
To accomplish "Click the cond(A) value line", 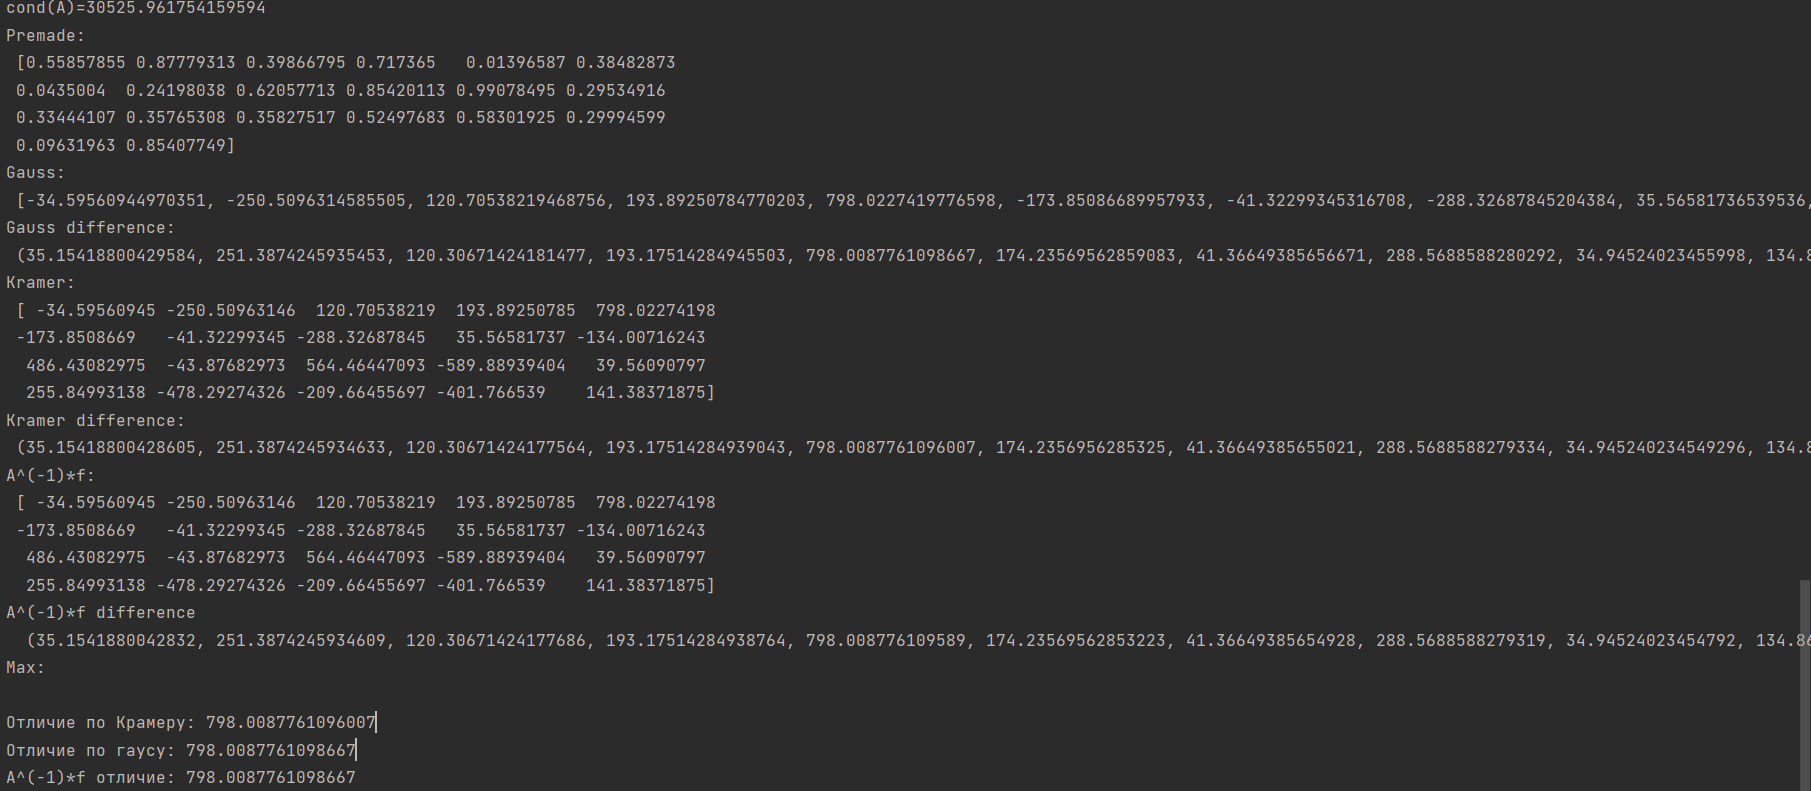I will (x=136, y=8).
